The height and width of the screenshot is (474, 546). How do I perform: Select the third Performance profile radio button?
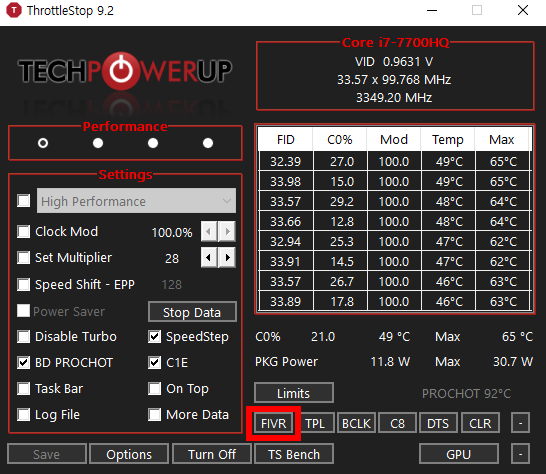point(153,143)
